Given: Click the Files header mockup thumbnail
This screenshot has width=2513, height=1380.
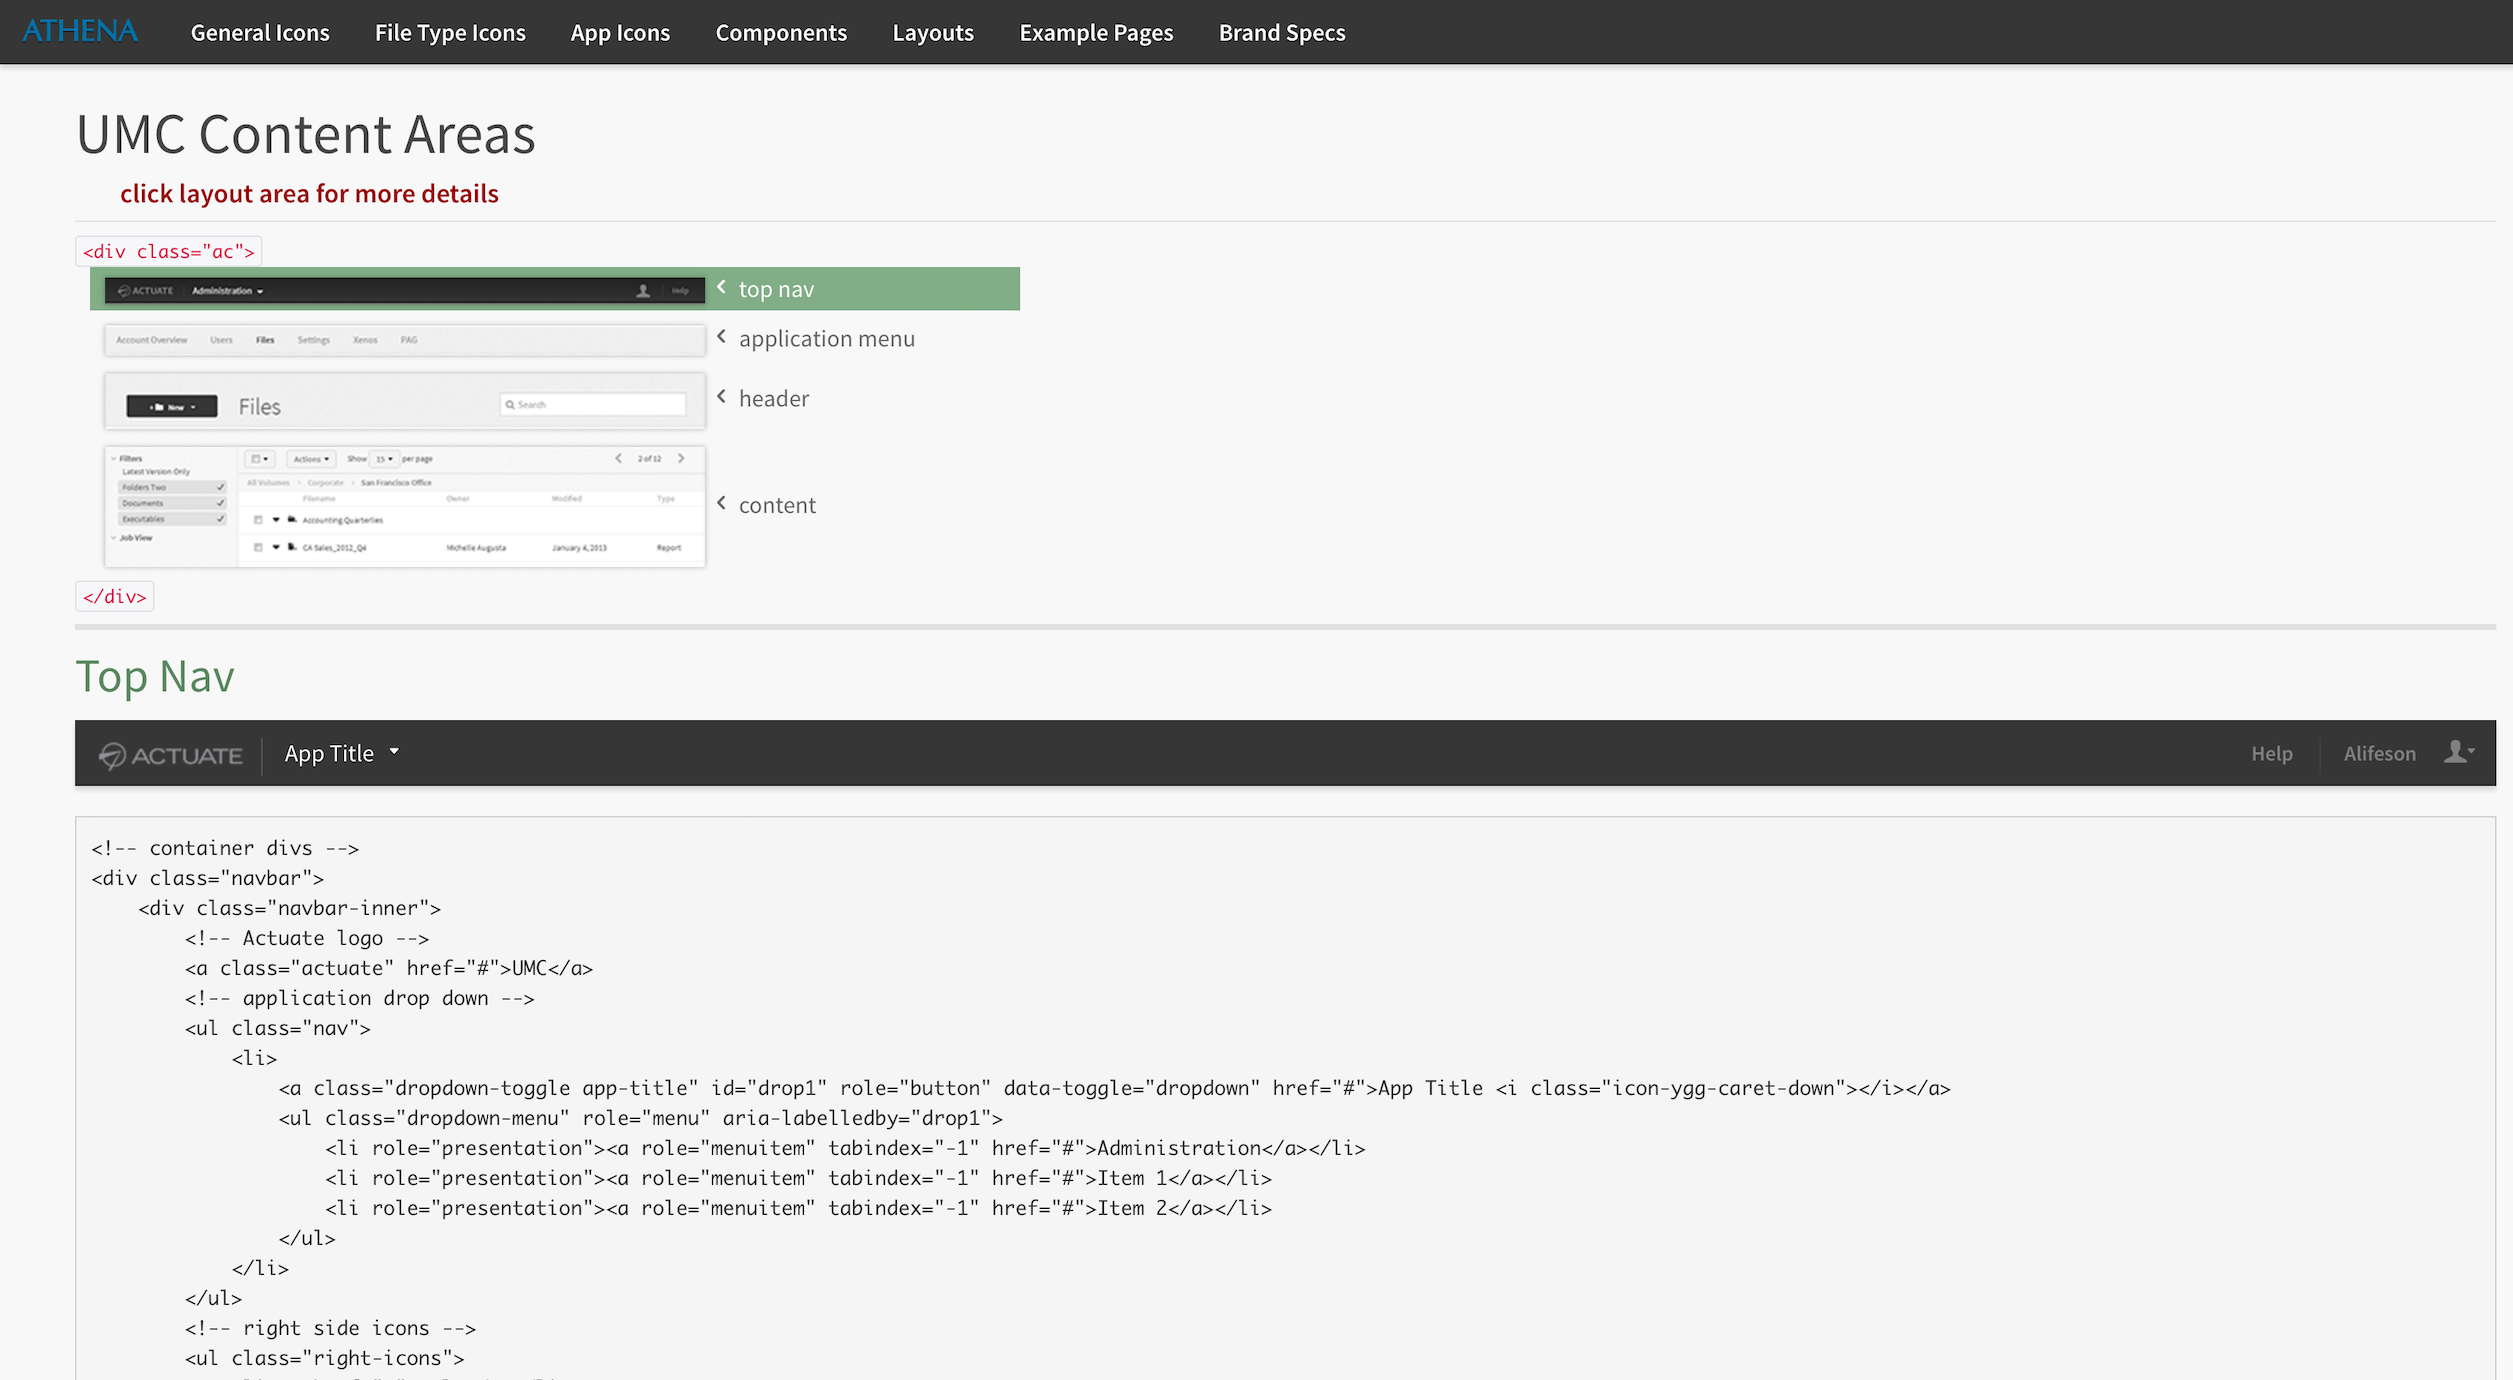Looking at the screenshot, I should click(405, 402).
